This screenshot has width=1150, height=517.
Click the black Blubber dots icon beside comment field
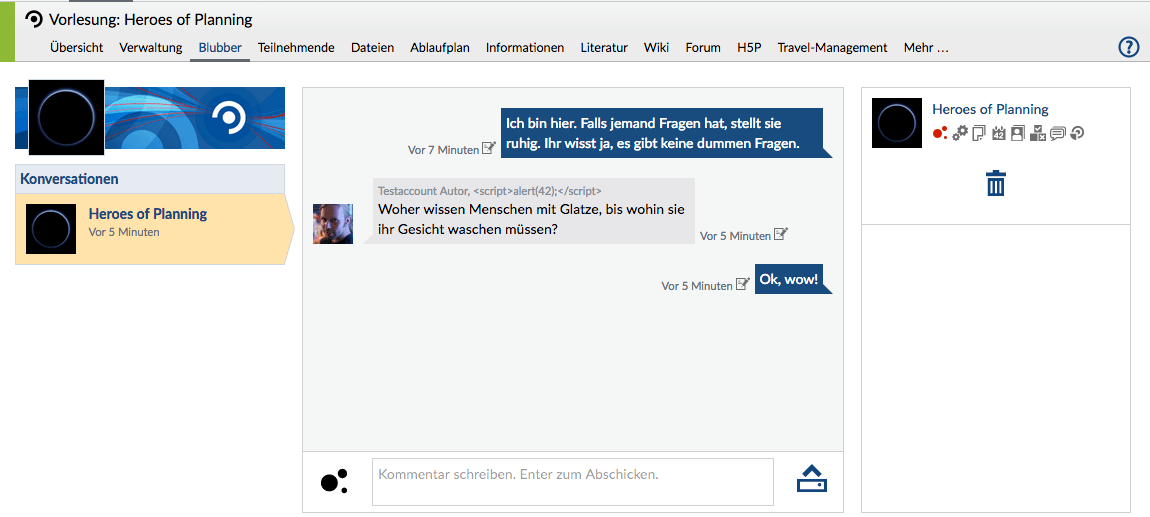tap(334, 481)
